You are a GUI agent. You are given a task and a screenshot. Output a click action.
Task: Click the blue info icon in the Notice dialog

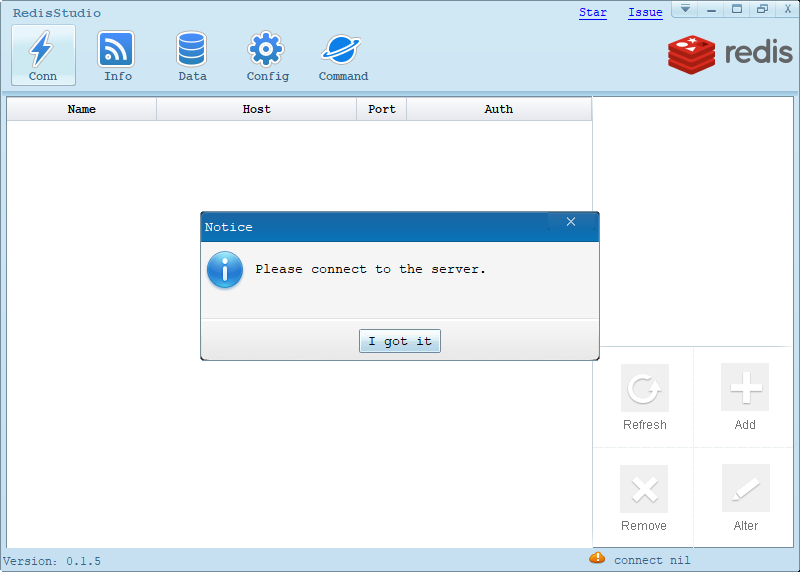pos(225,270)
